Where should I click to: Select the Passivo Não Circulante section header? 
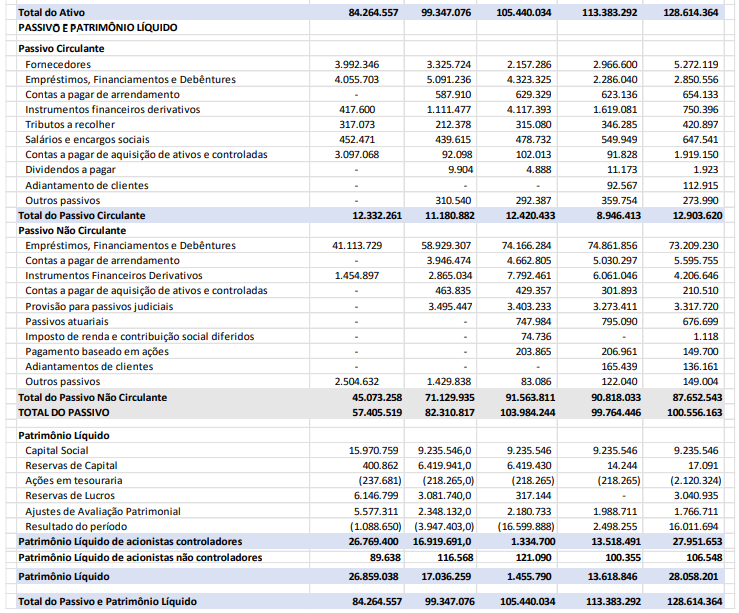tap(69, 230)
